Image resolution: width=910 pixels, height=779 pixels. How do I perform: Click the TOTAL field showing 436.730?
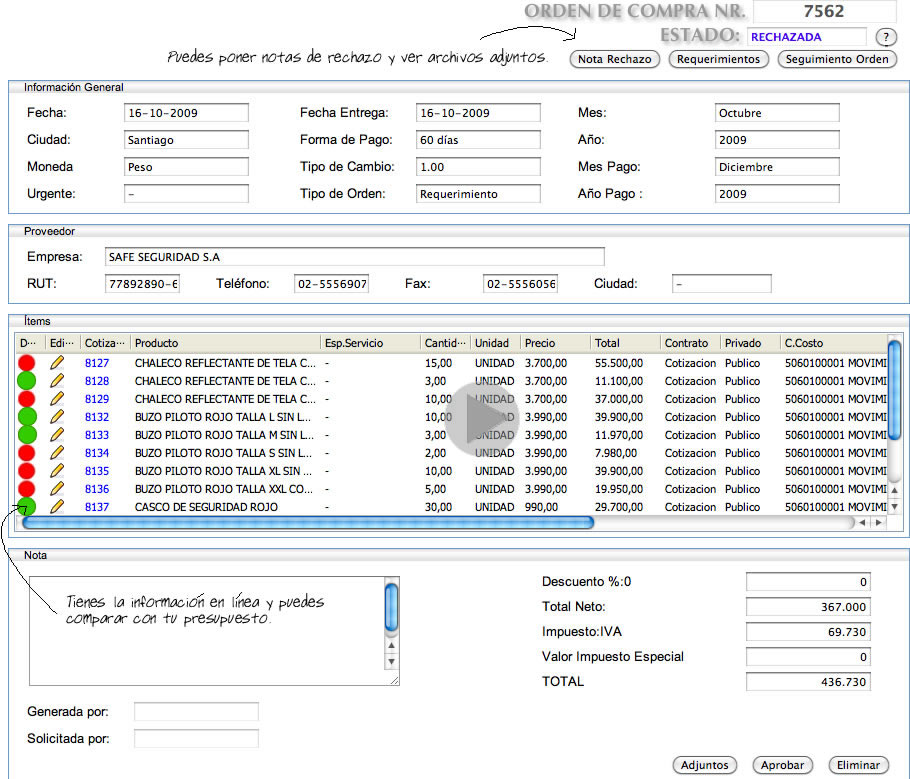(x=808, y=682)
